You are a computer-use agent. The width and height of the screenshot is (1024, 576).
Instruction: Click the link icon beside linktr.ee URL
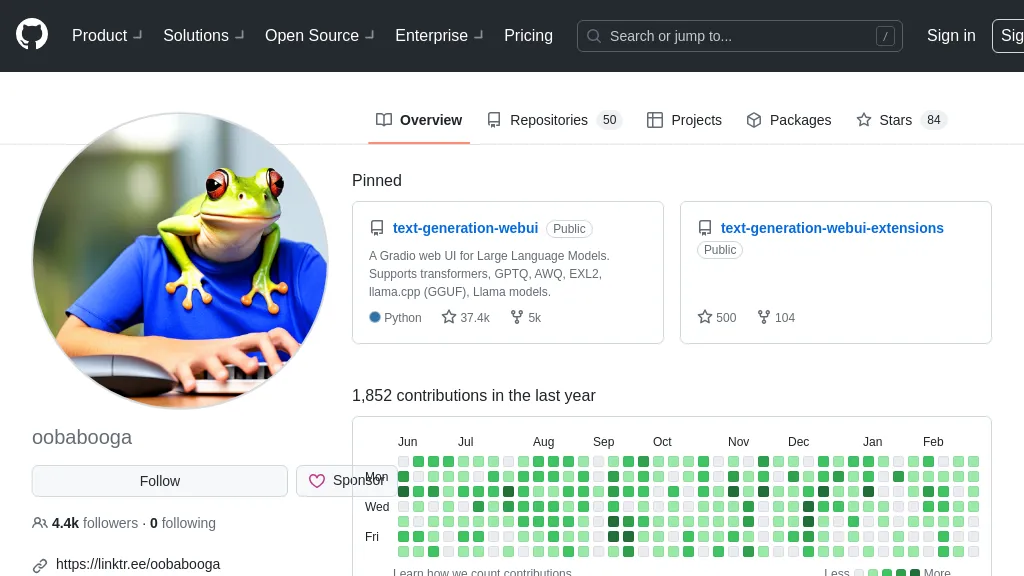click(x=40, y=565)
